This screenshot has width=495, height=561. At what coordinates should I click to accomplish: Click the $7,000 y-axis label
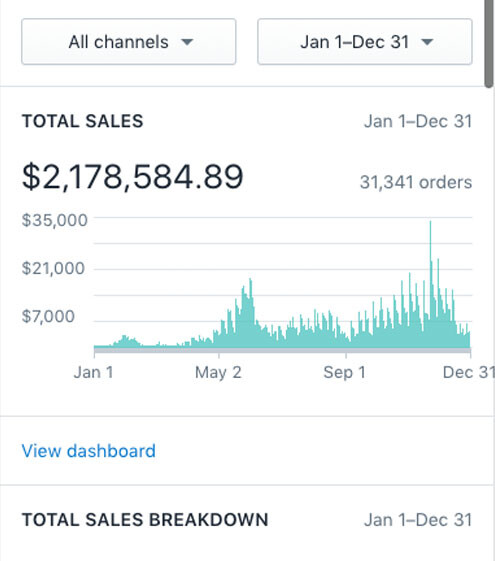tap(48, 316)
